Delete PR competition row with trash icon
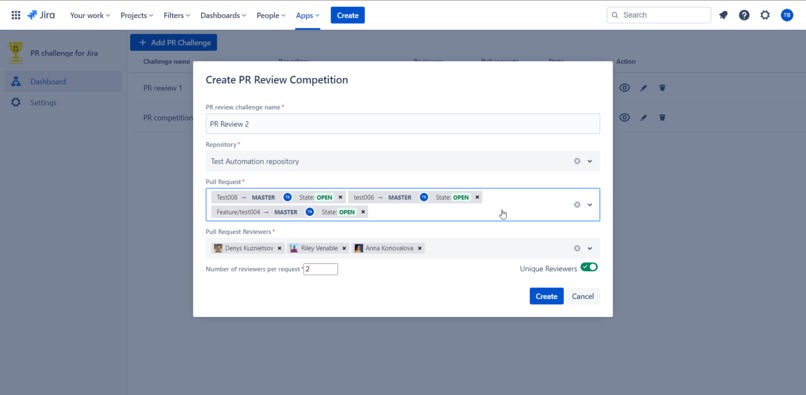Screen dimensions: 806x395 662,117
